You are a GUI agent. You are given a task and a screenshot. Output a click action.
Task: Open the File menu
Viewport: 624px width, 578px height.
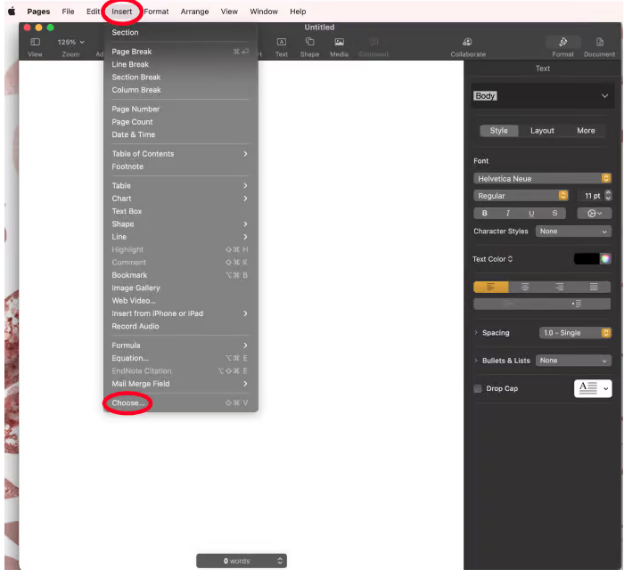coord(68,12)
